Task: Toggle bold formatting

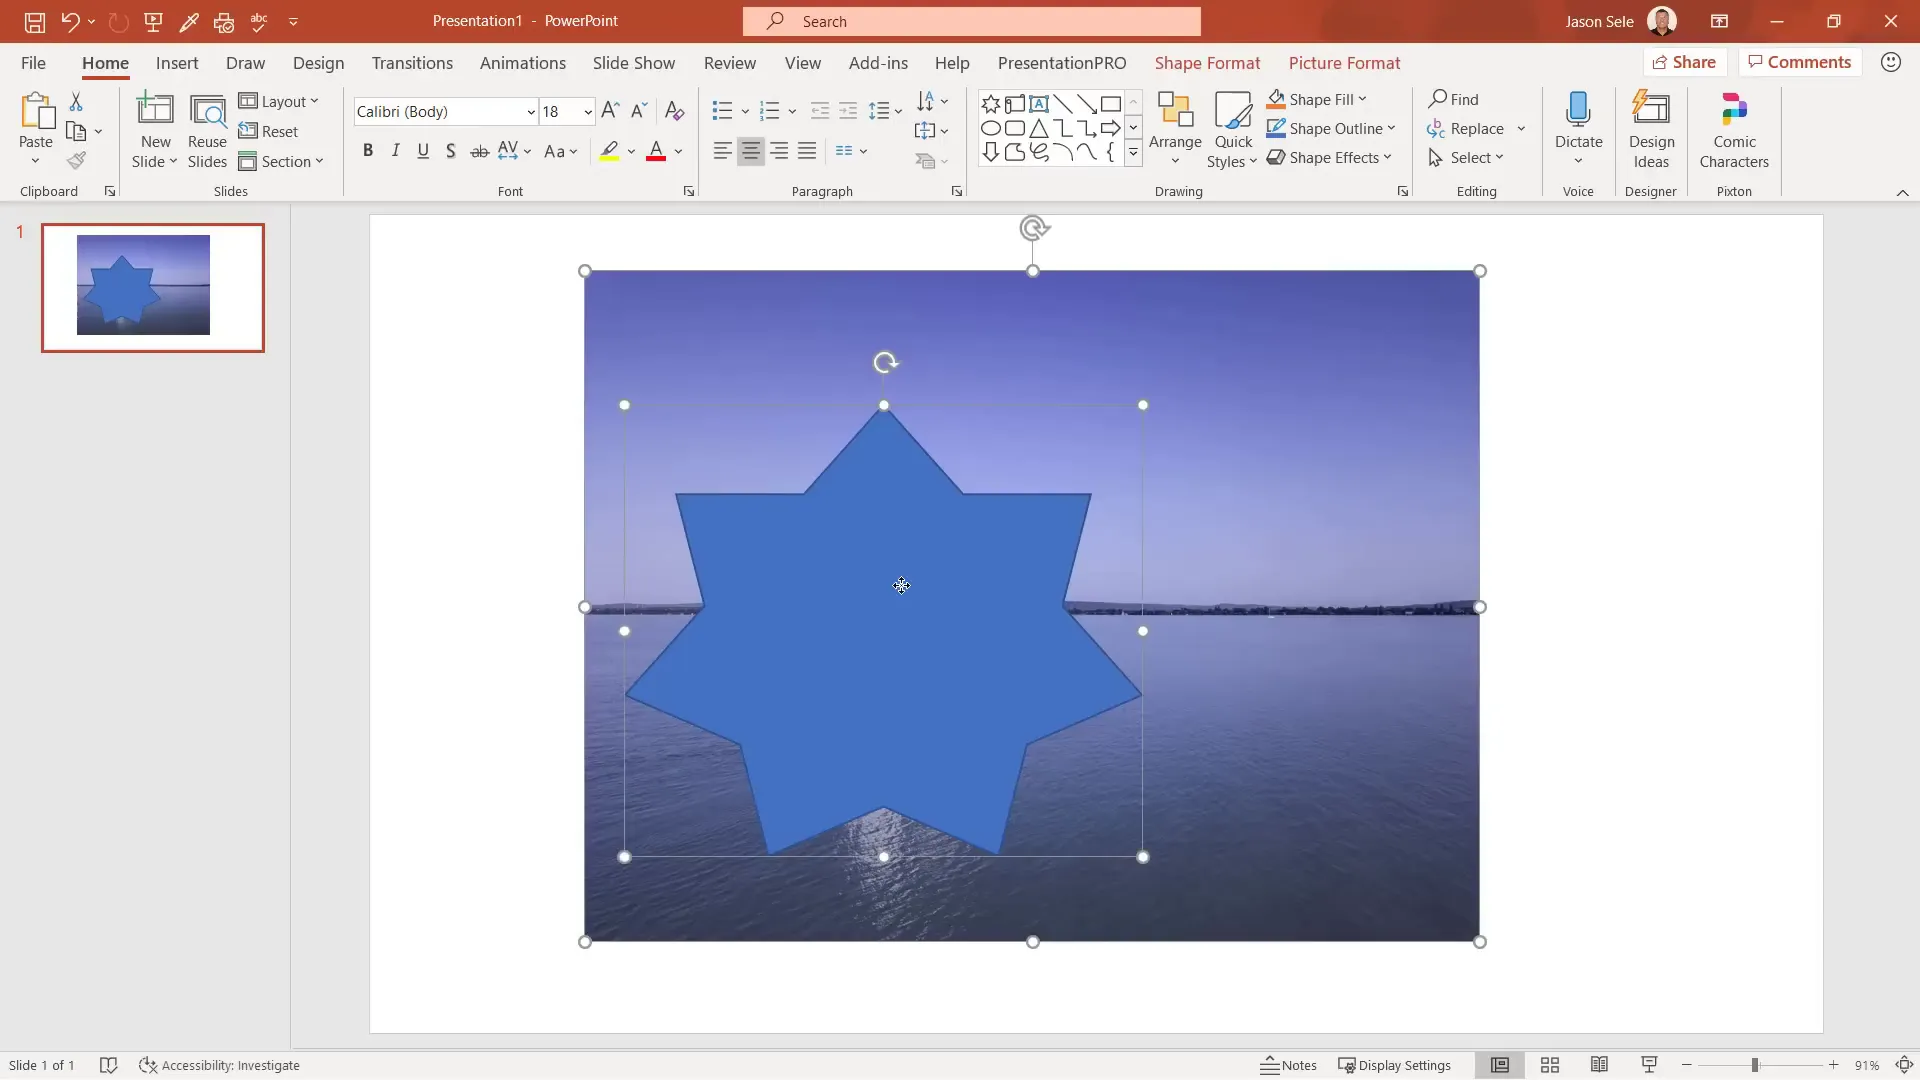Action: (368, 151)
